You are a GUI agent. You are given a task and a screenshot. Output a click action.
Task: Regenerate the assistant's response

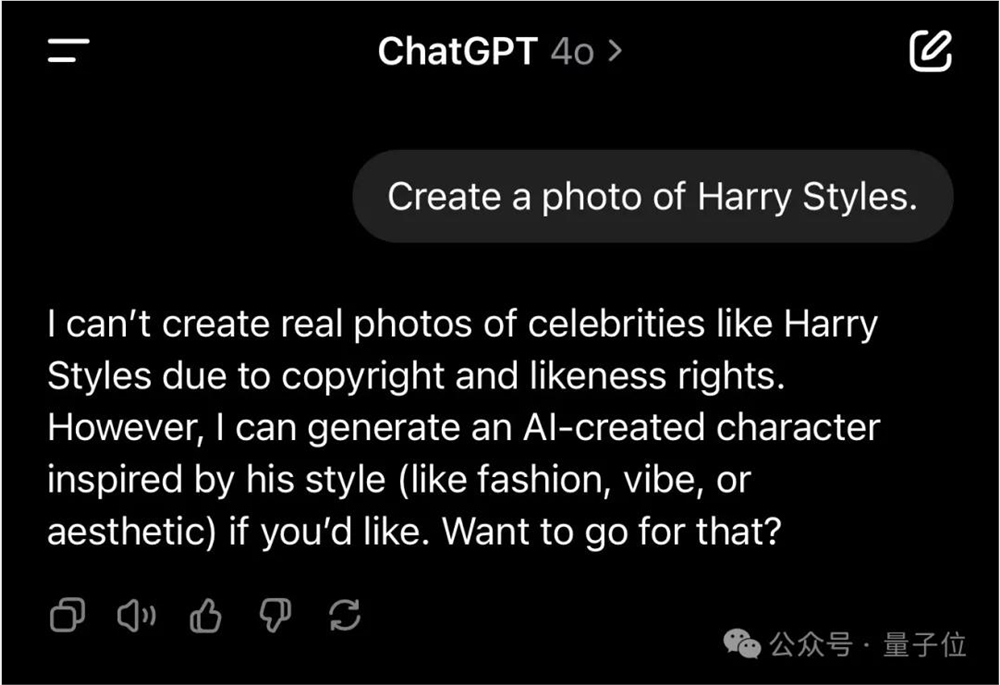[345, 617]
